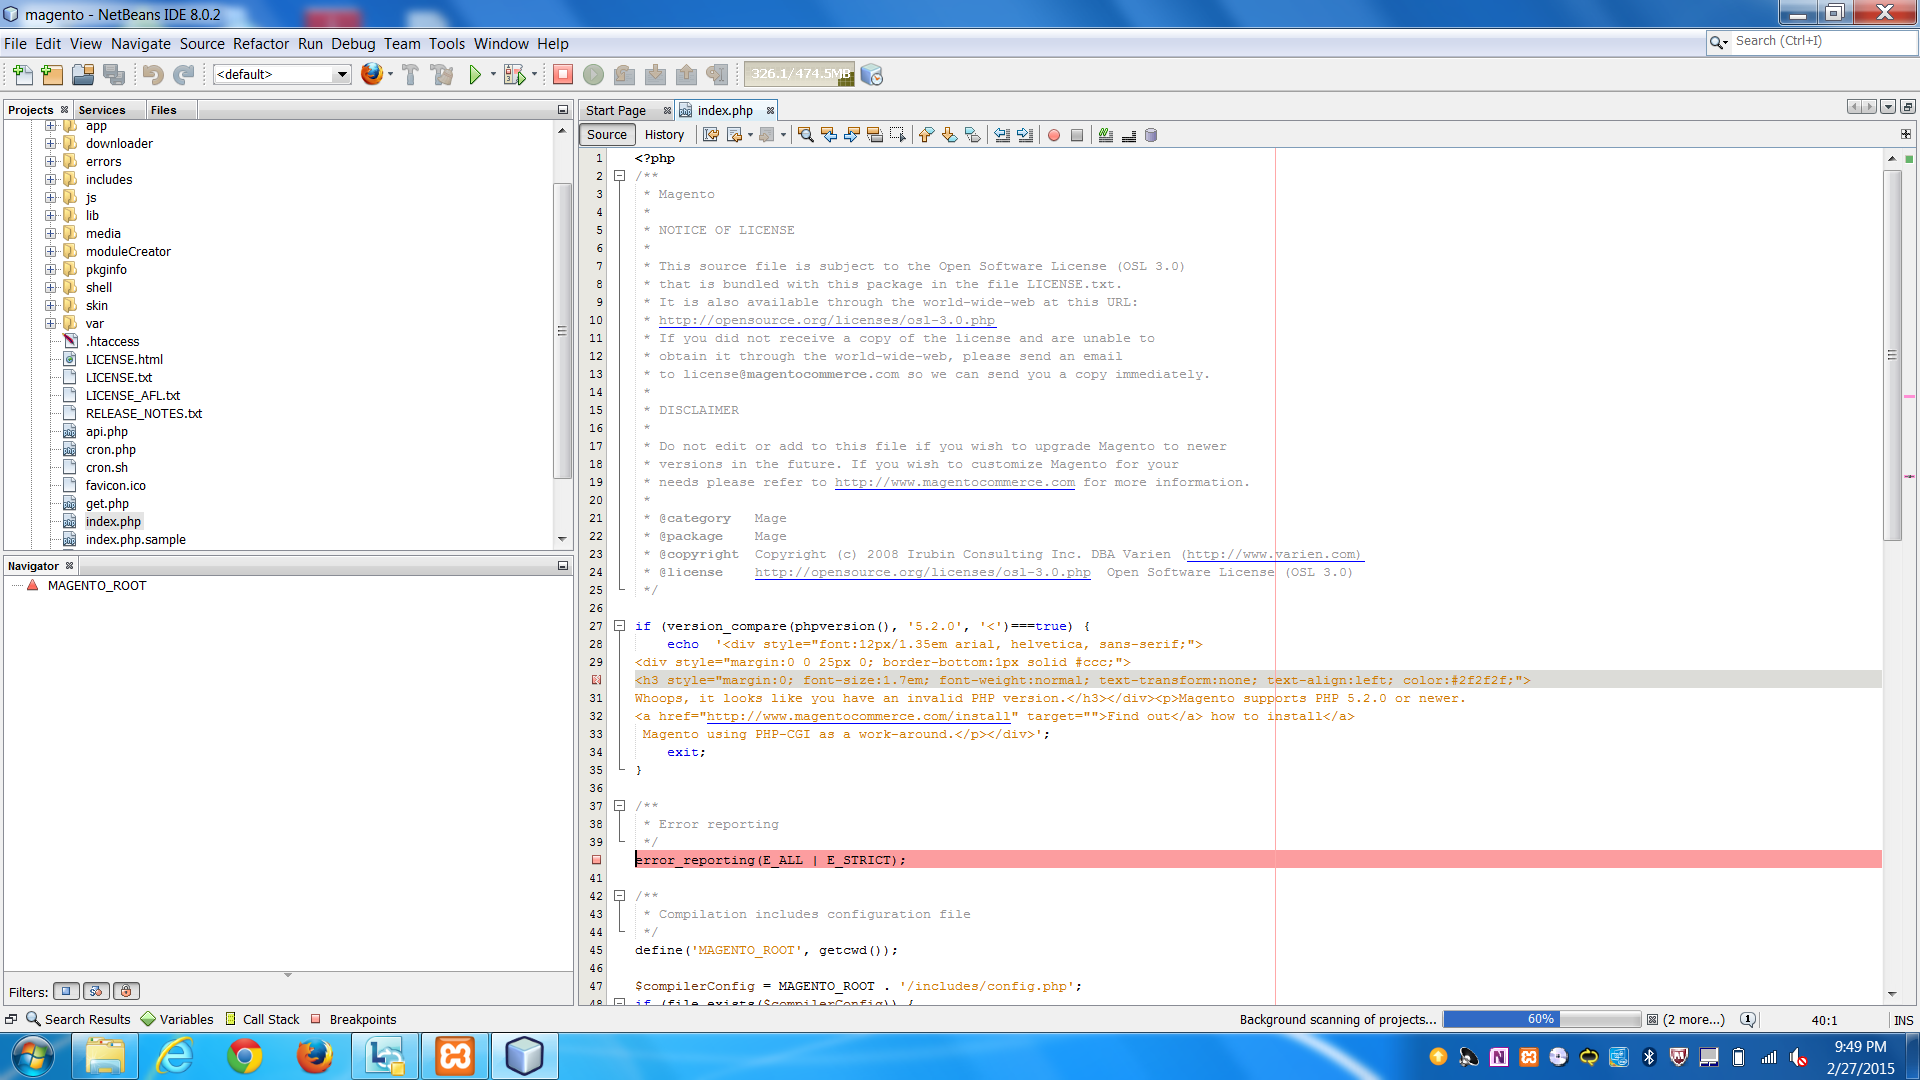1920x1080 pixels.
Task: Toggle second Navigator filter button
Action: click(x=96, y=991)
